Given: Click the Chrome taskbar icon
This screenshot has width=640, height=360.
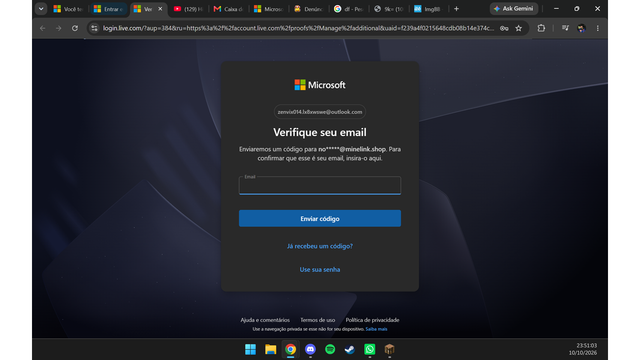Looking at the screenshot, I should (290, 349).
